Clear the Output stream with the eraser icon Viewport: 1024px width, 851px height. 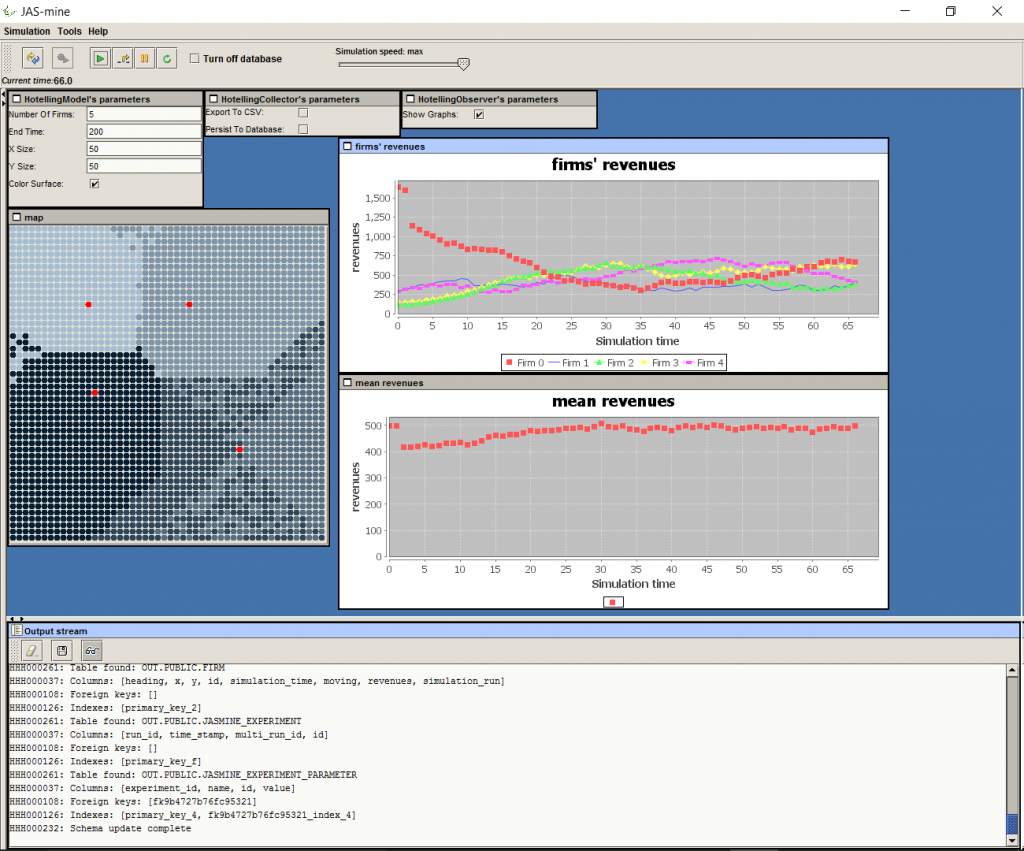(x=32, y=650)
